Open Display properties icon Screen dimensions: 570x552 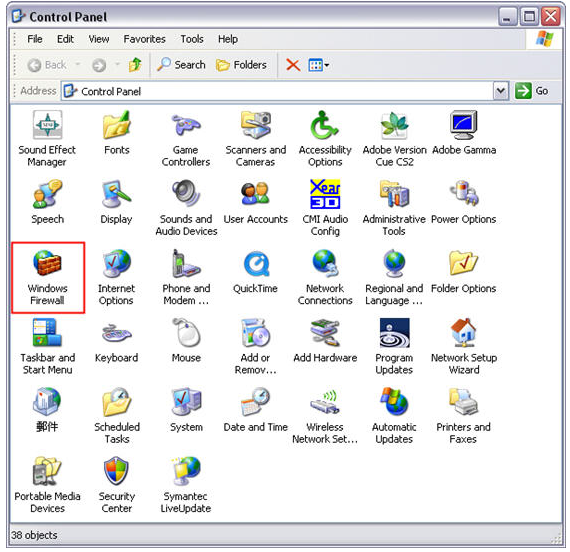point(117,203)
